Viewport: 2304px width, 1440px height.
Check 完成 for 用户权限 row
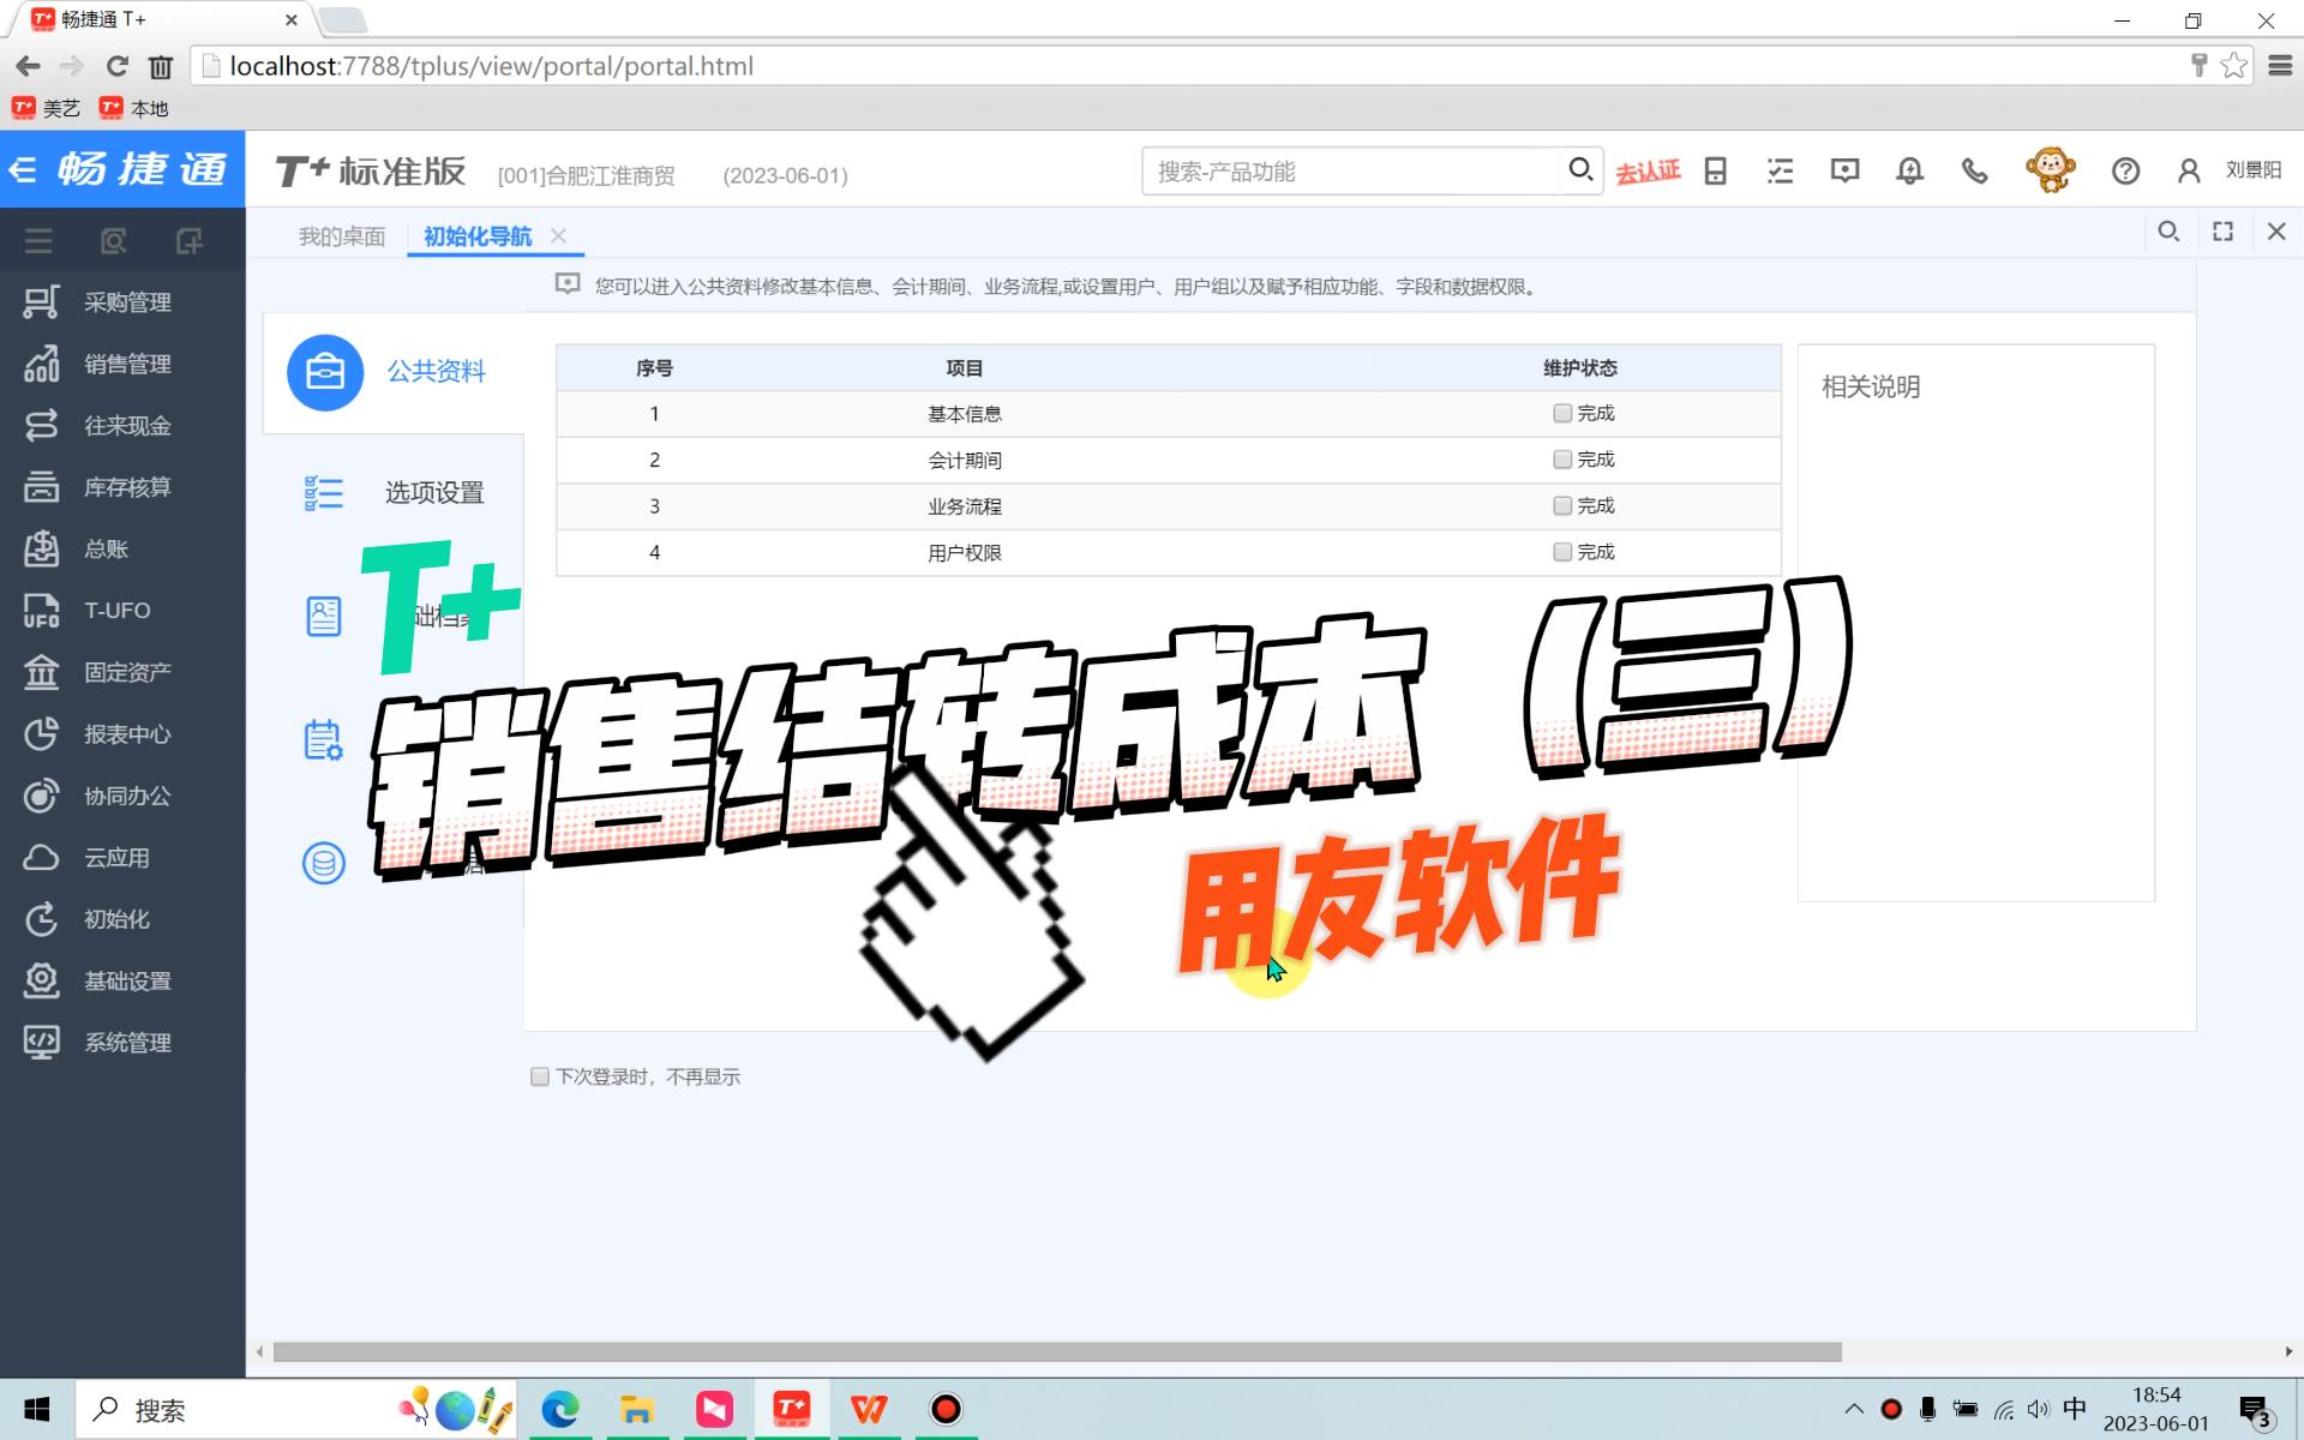[1562, 551]
